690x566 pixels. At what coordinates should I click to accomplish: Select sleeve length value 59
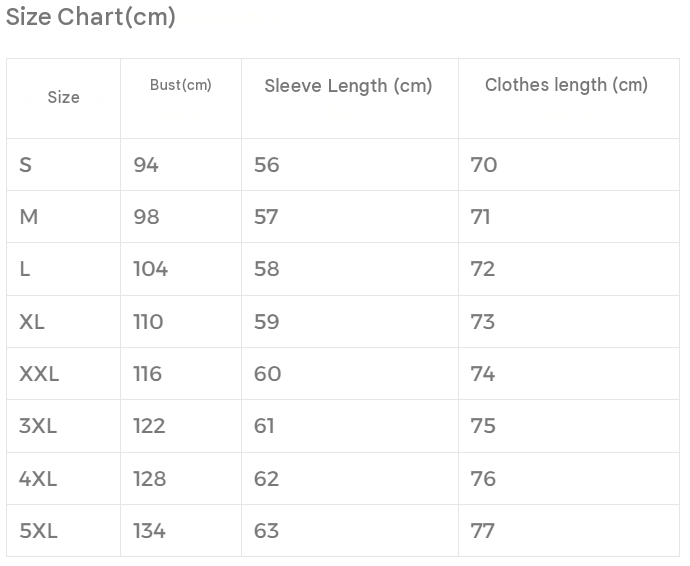click(267, 322)
